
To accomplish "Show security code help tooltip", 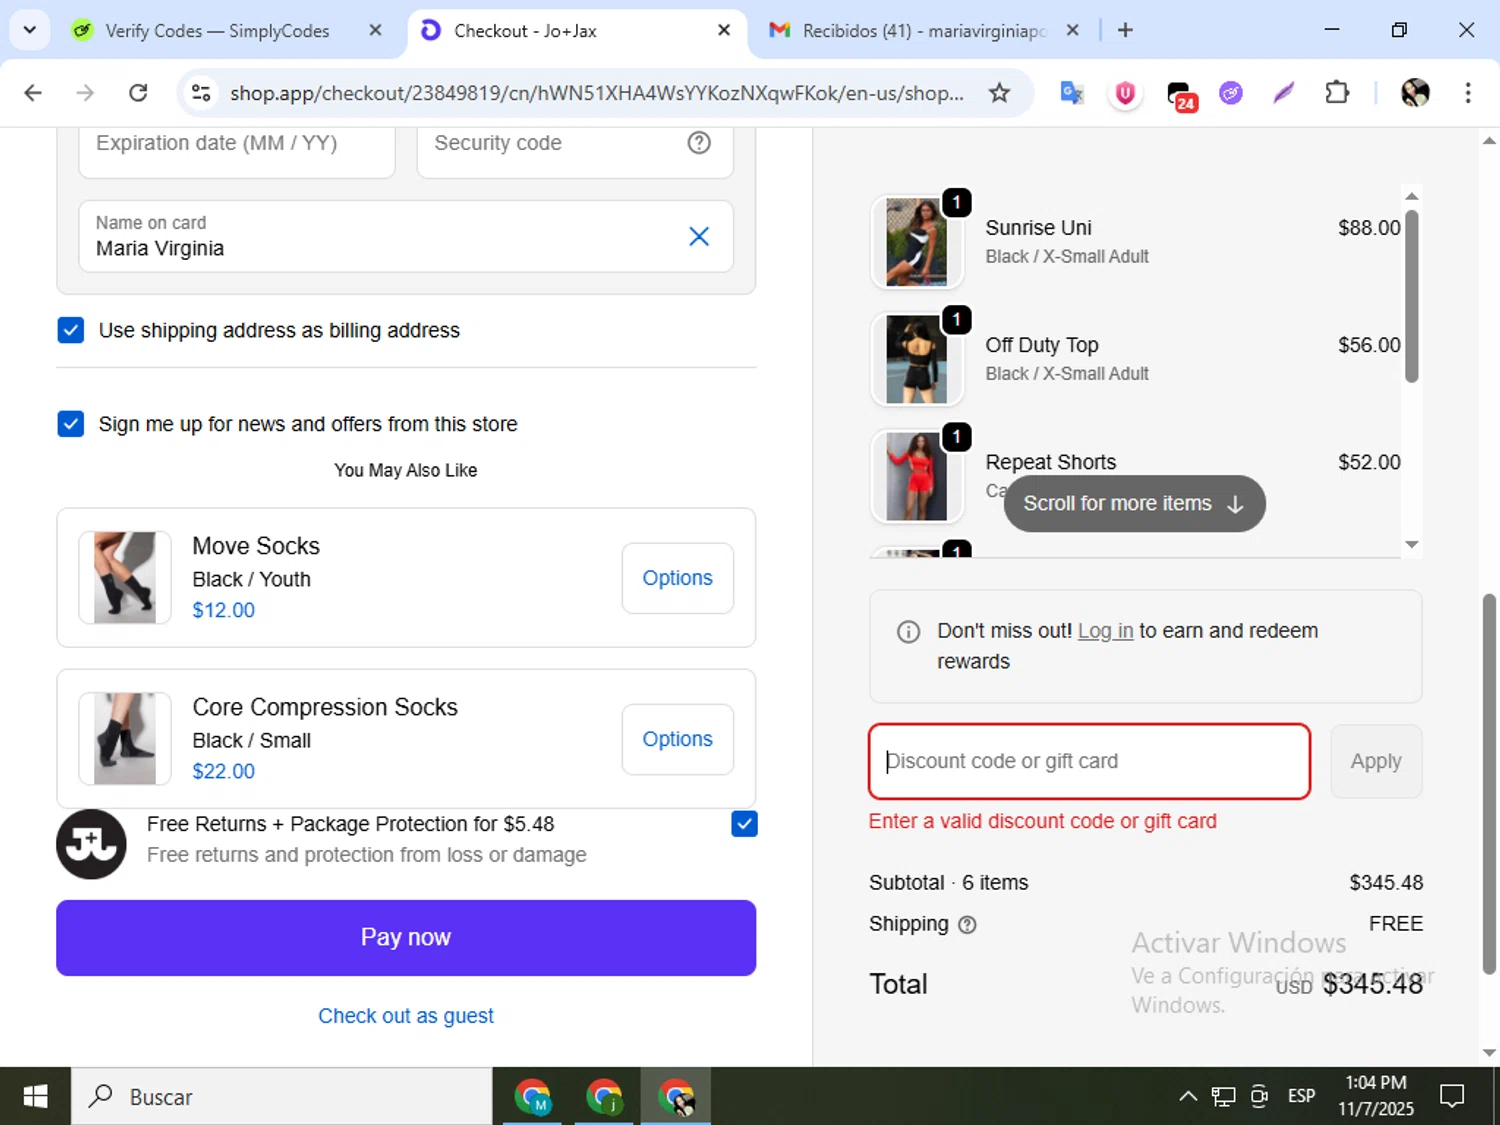I will 699,143.
